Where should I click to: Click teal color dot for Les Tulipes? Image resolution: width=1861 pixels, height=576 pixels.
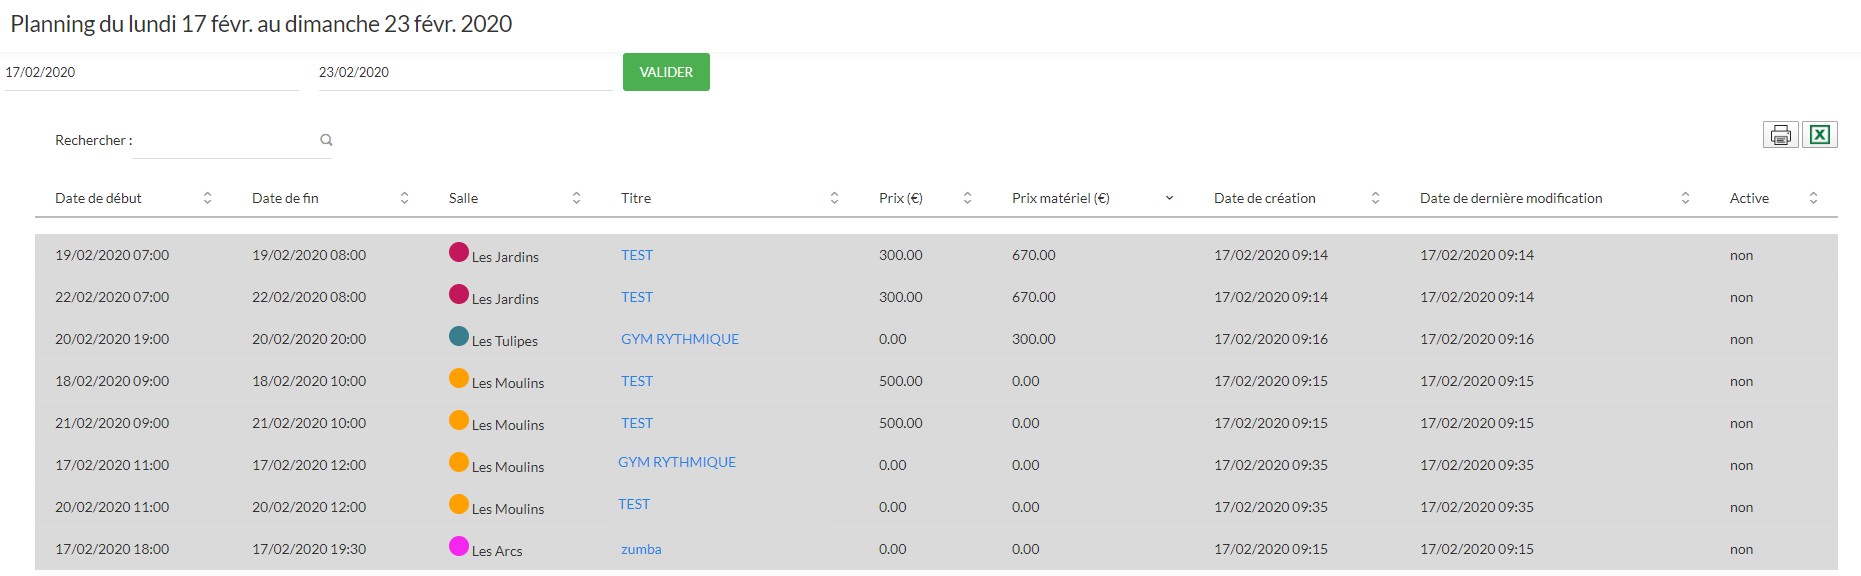click(459, 336)
